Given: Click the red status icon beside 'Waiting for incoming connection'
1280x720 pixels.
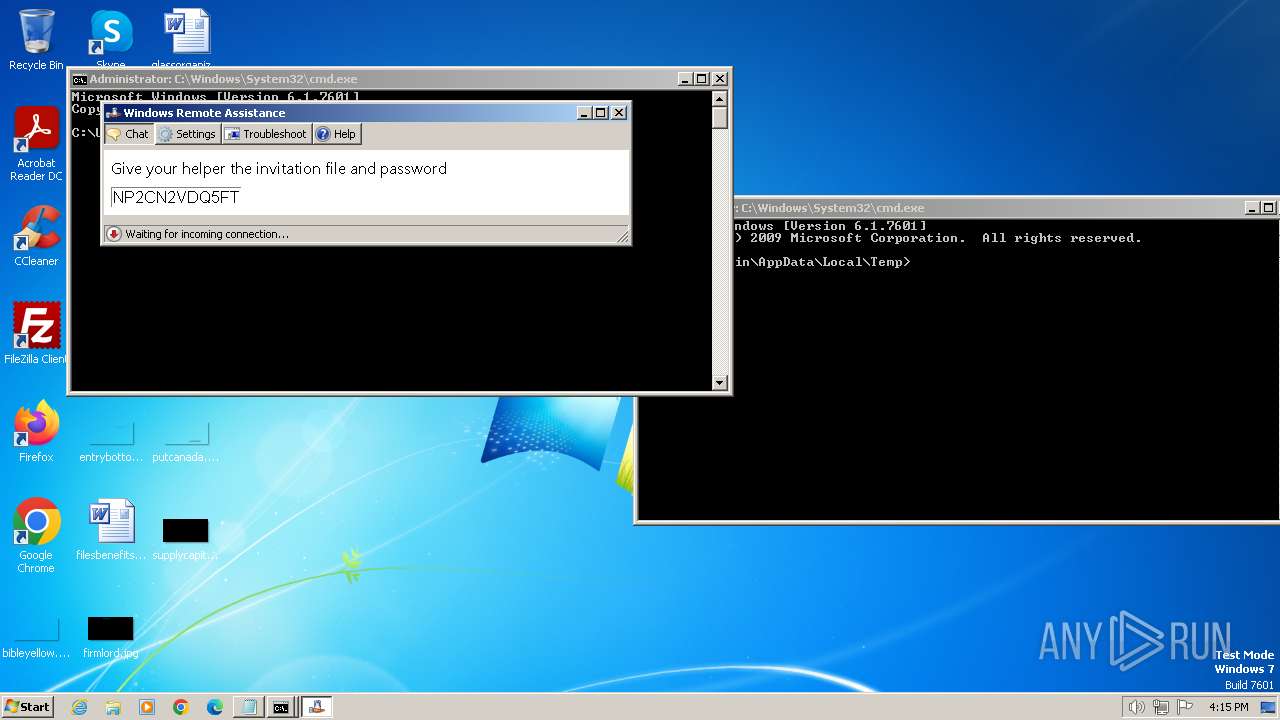Looking at the screenshot, I should (114, 234).
